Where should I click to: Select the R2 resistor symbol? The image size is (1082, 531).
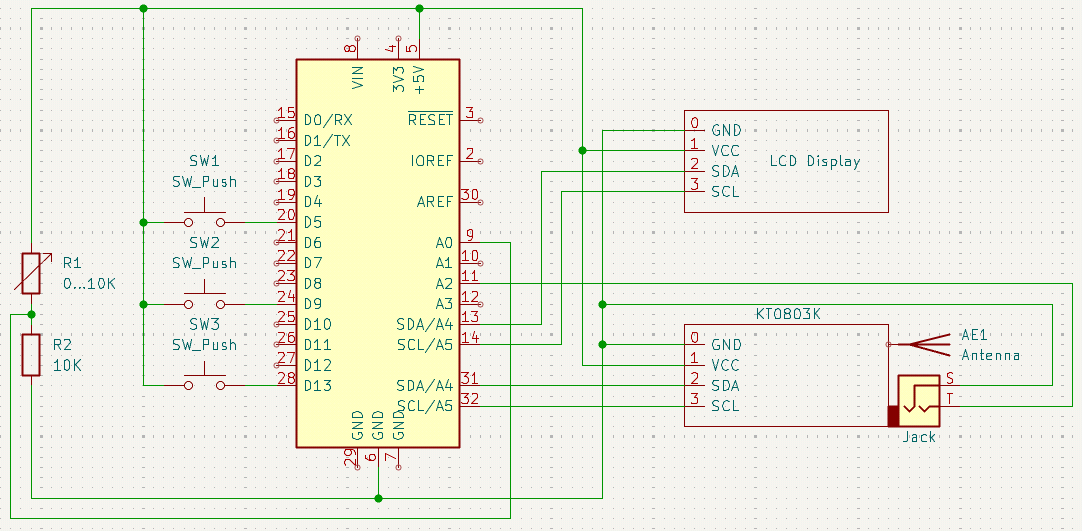point(31,354)
